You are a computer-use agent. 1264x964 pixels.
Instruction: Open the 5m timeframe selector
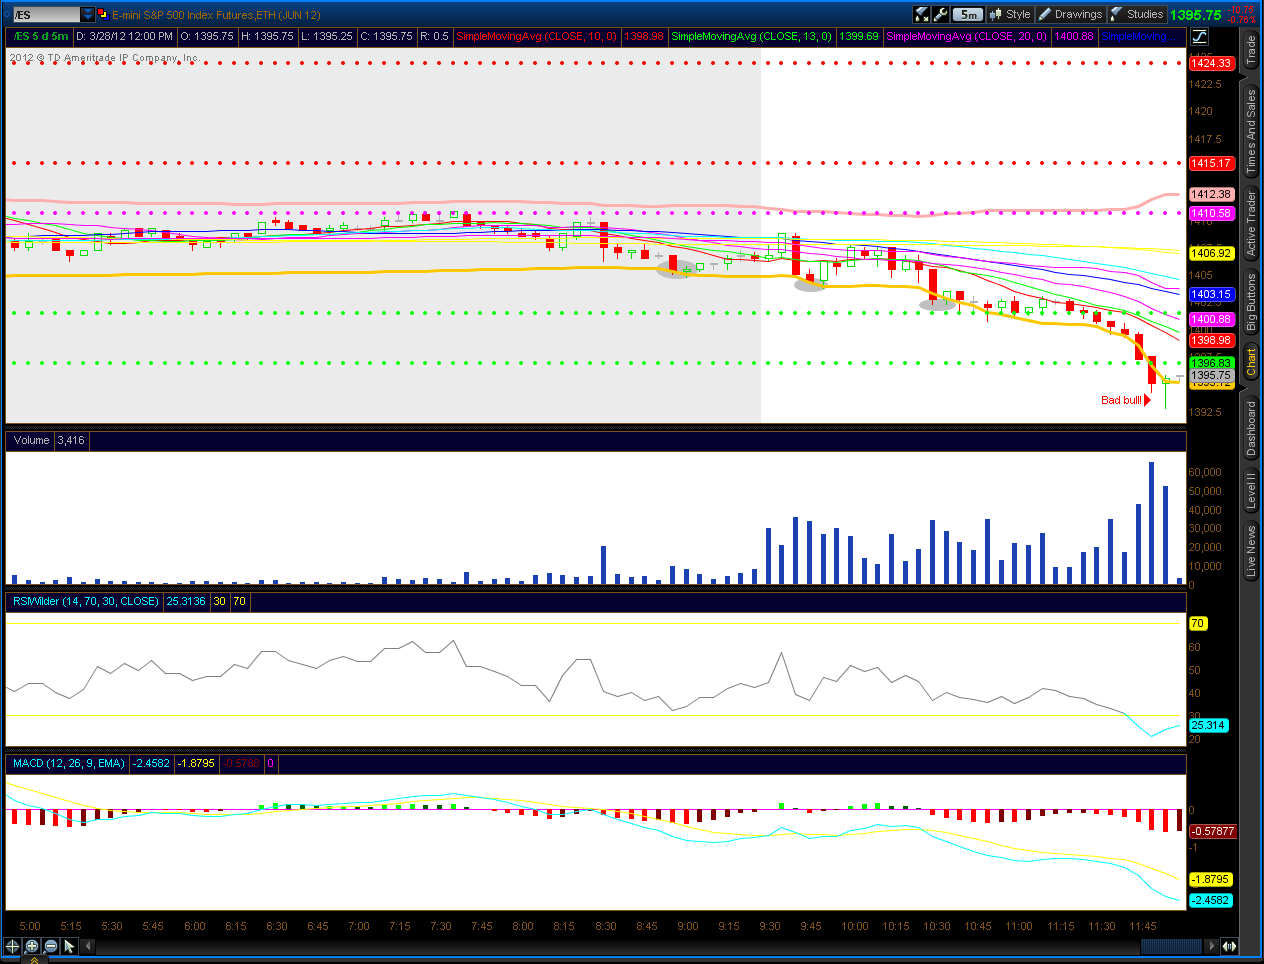[968, 14]
